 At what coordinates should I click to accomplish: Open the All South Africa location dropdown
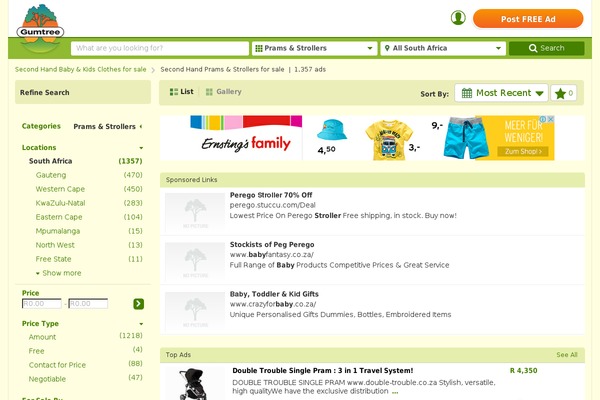pos(443,48)
